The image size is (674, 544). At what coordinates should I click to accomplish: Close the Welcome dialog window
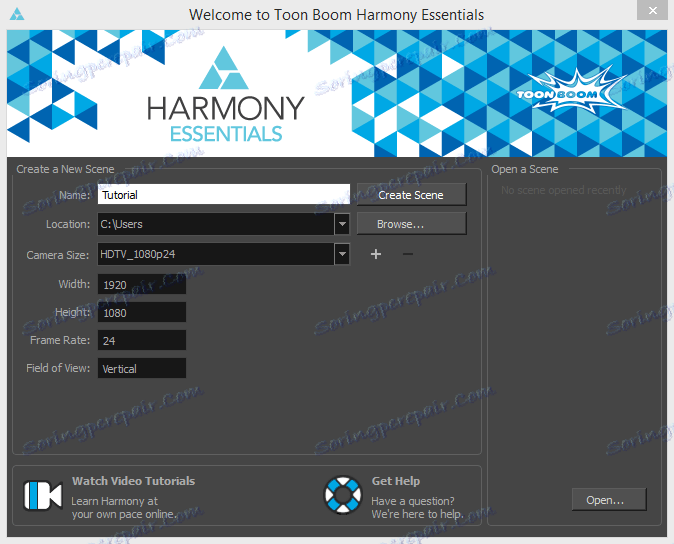(652, 10)
